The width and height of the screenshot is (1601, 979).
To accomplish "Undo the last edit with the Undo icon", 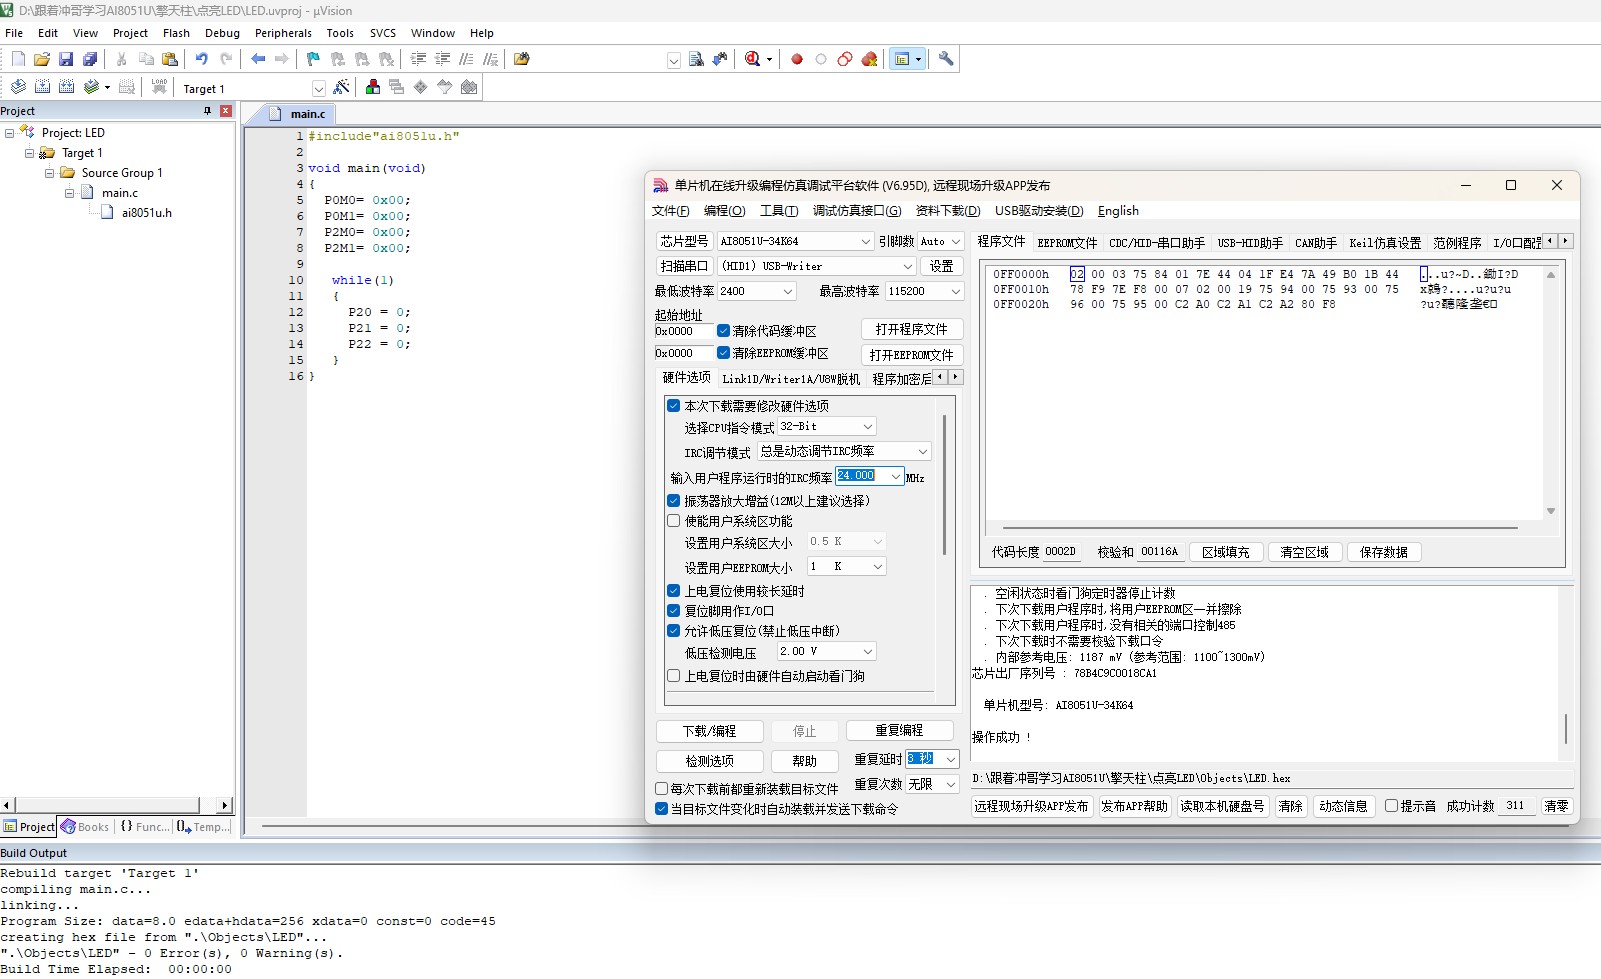I will point(202,60).
